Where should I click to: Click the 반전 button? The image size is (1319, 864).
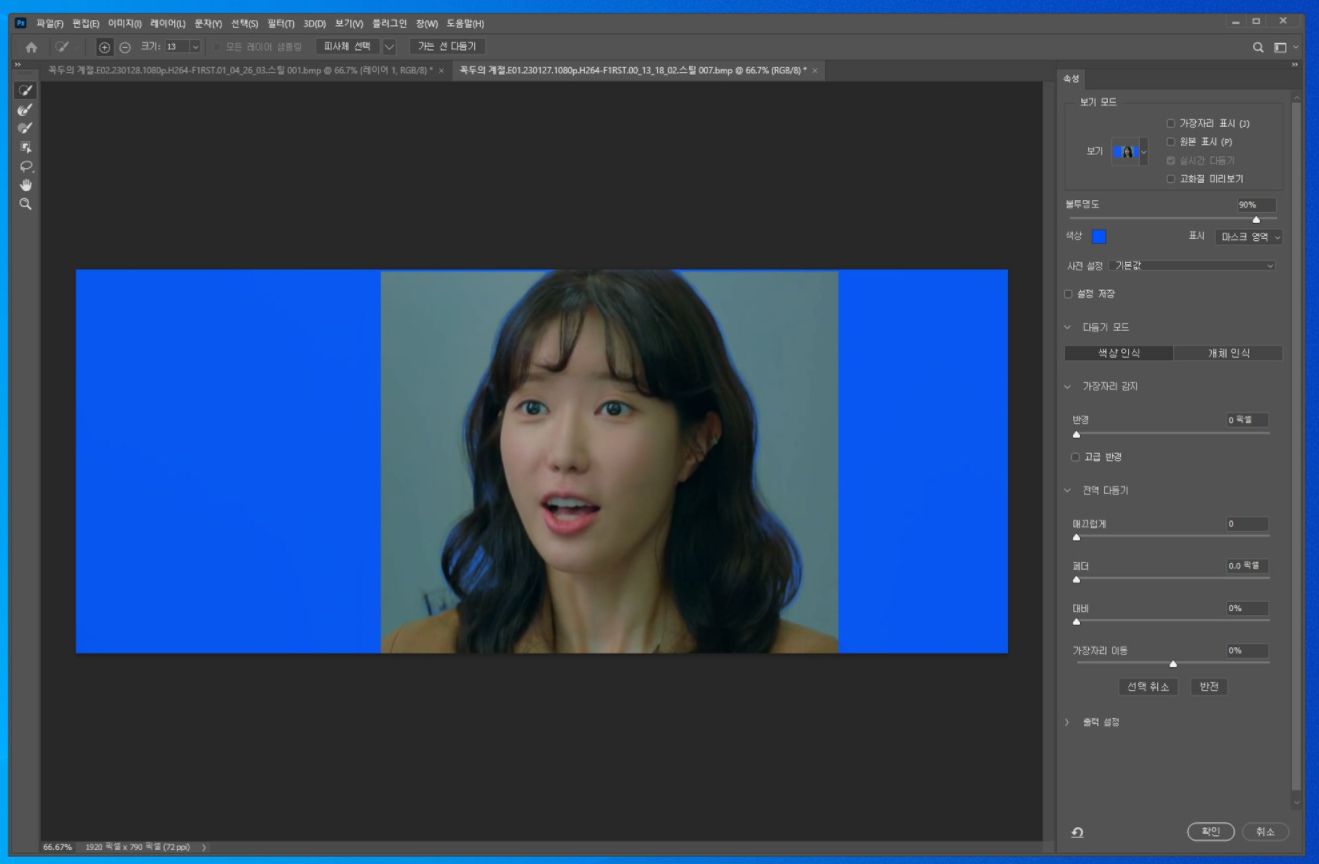(1208, 687)
